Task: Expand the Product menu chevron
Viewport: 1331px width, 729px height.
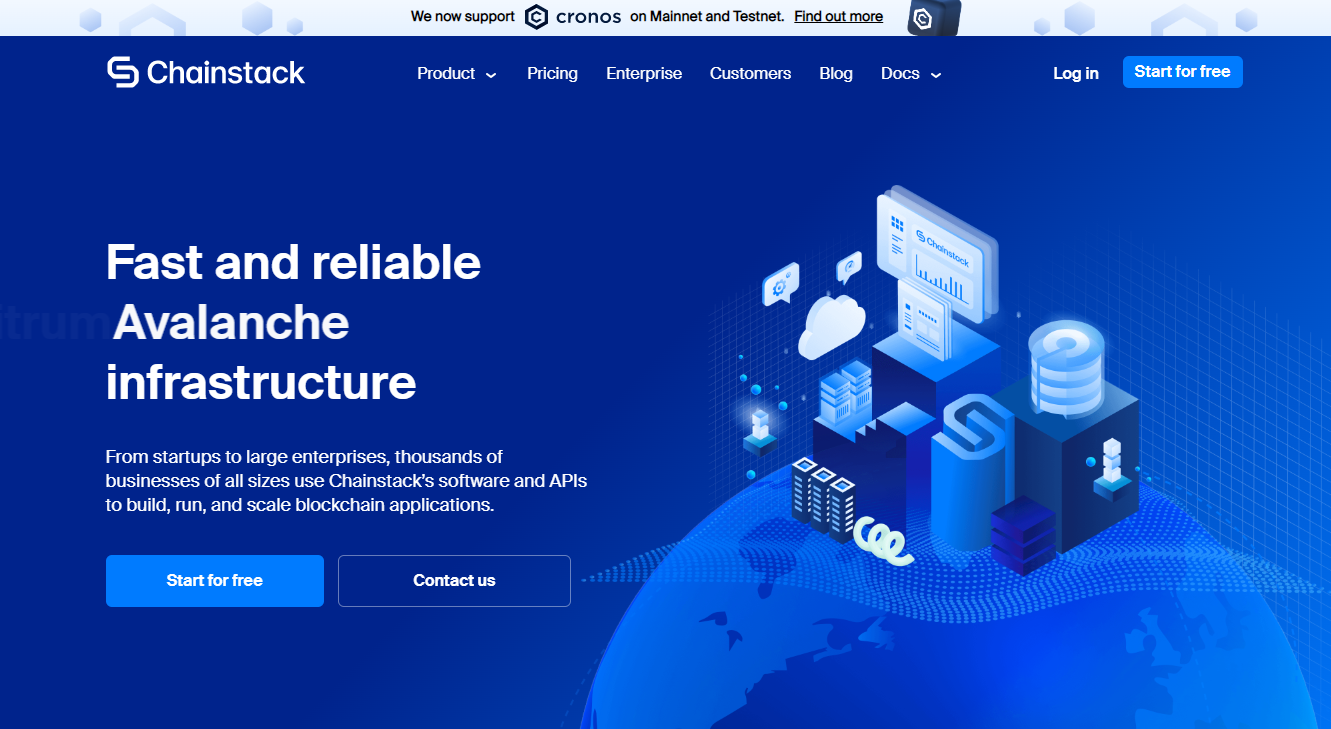Action: pos(491,75)
